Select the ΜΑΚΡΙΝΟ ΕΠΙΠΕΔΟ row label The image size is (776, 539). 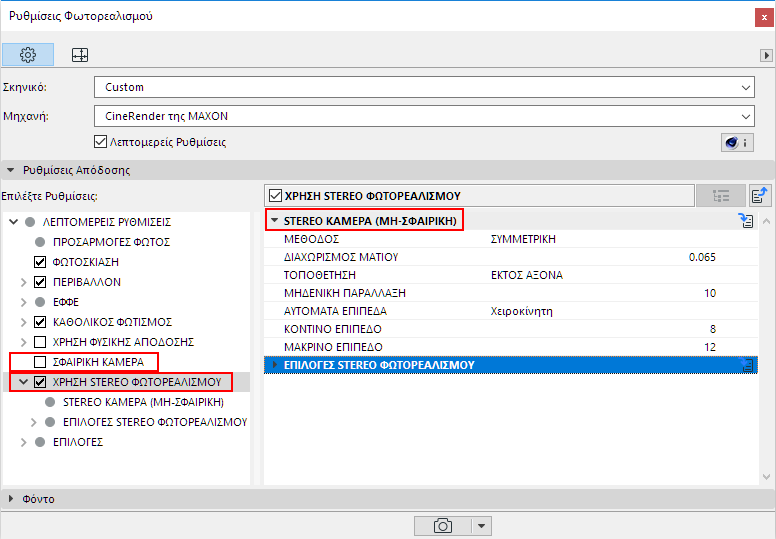(333, 347)
